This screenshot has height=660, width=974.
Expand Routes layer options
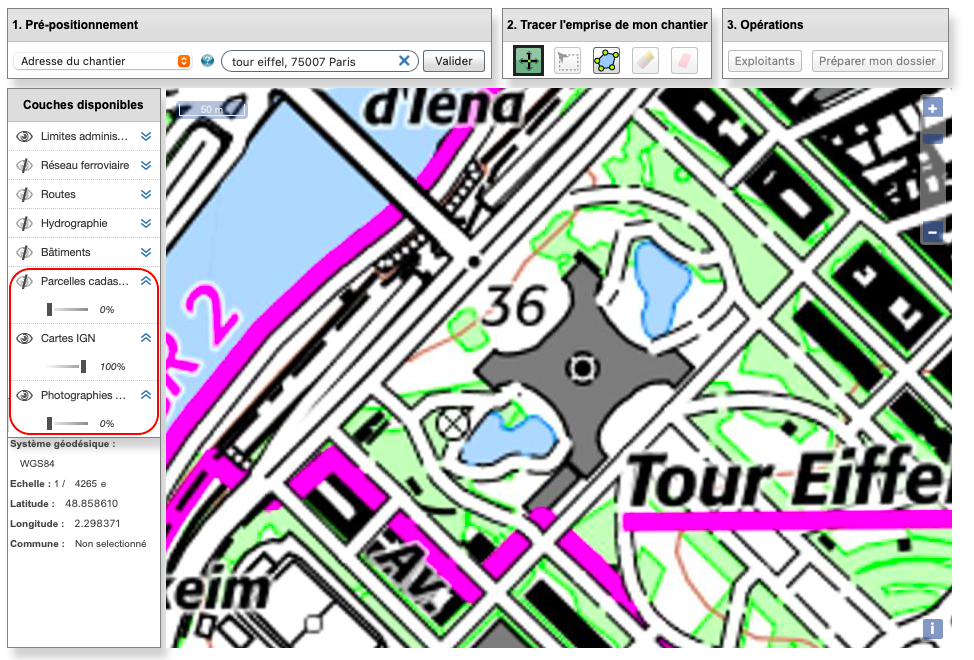pyautogui.click(x=146, y=194)
